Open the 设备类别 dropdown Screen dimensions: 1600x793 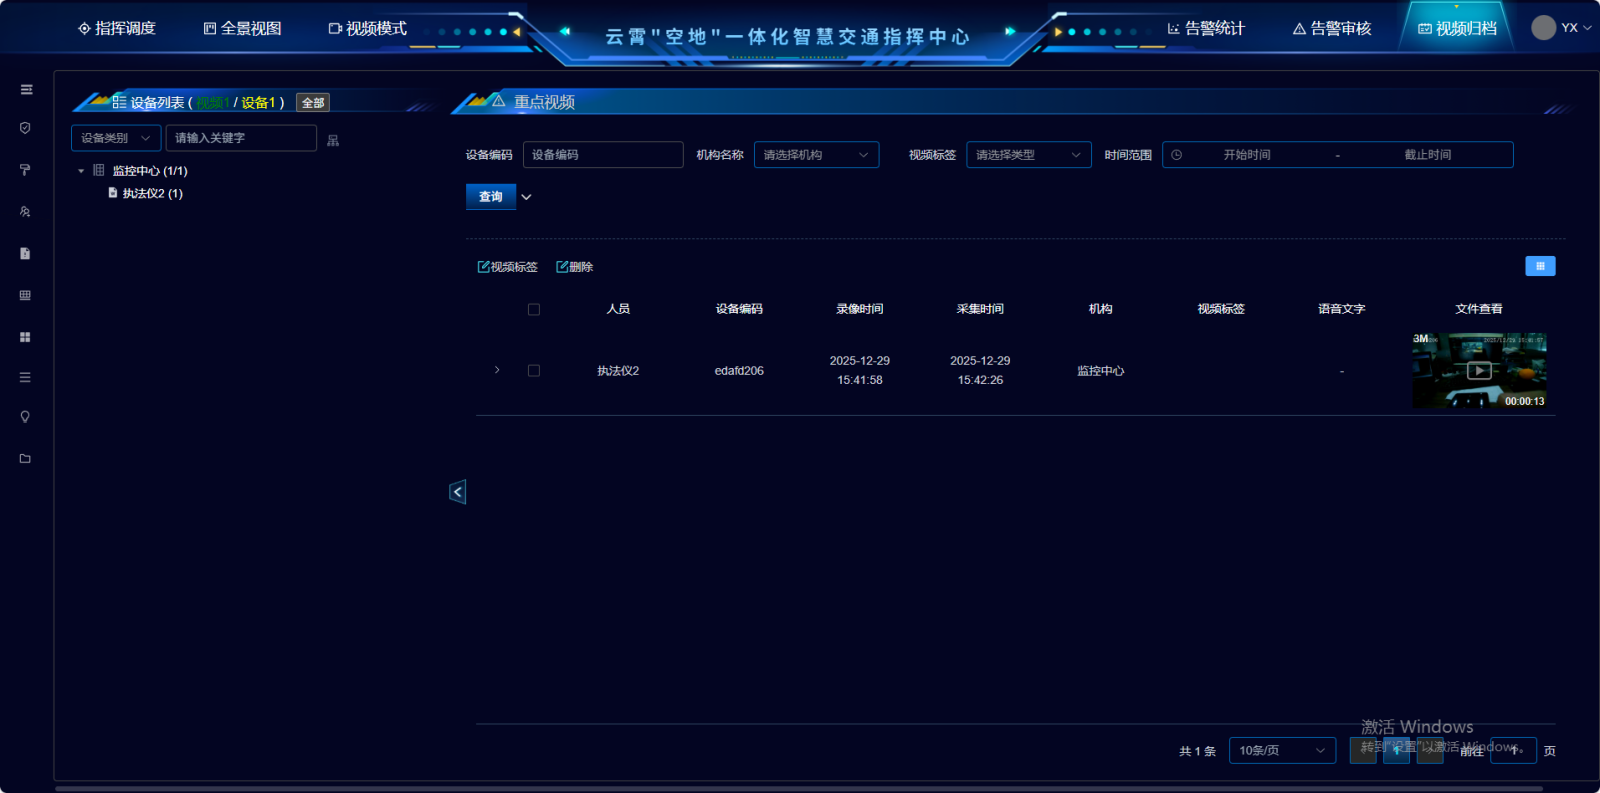[116, 138]
